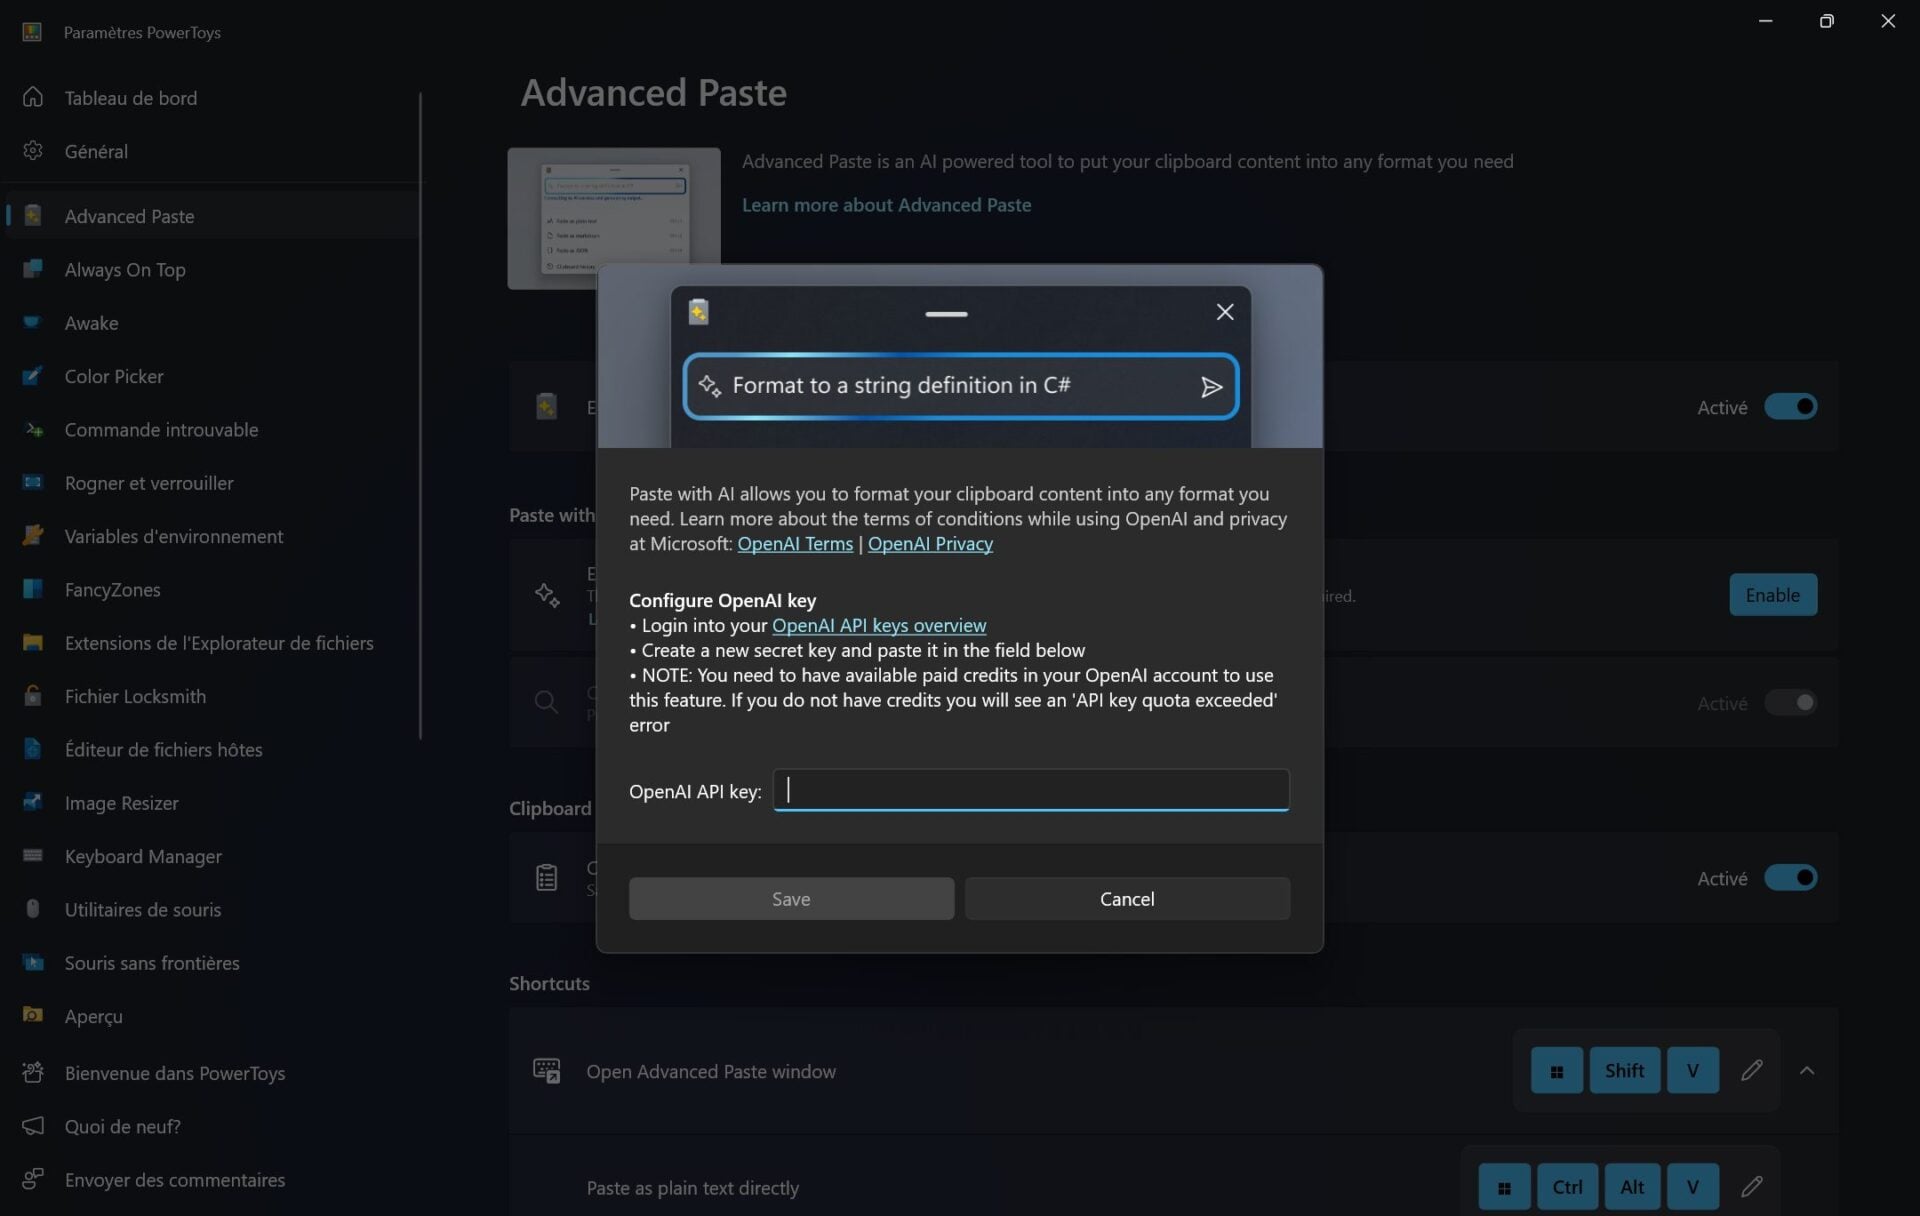
Task: Click the PowerToys app icon in title bar
Action: [x=32, y=32]
